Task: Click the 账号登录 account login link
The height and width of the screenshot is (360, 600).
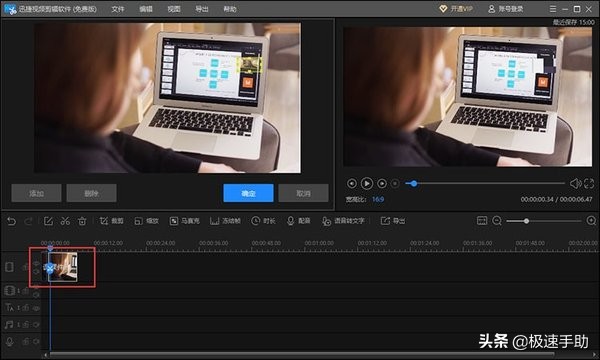Action: (x=505, y=9)
